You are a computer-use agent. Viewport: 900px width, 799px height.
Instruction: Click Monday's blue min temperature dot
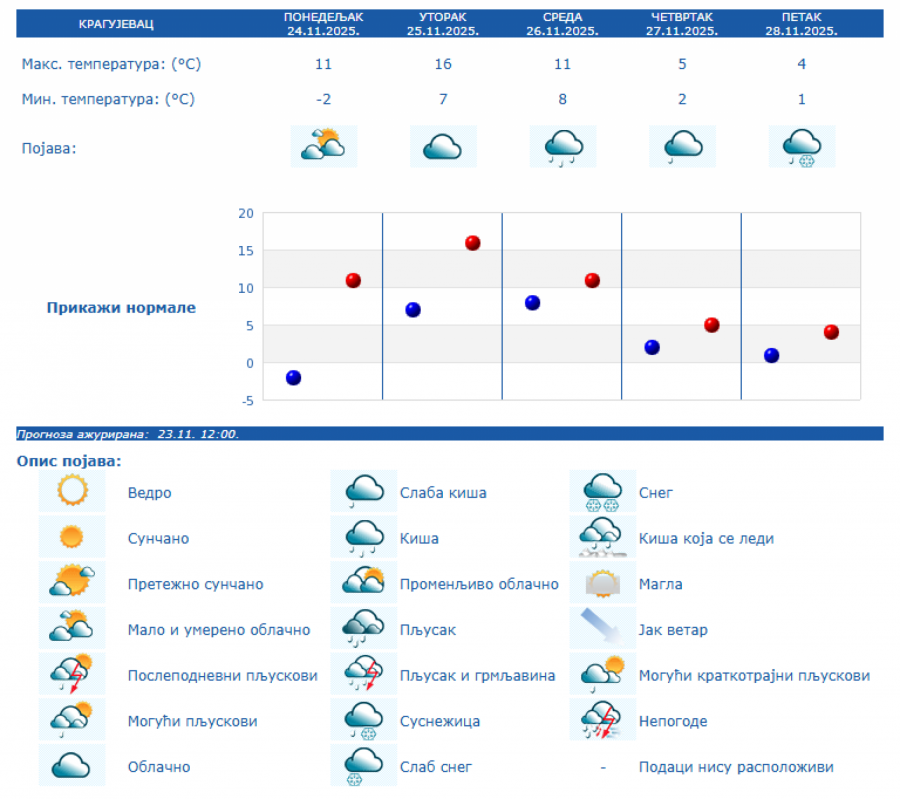(293, 377)
